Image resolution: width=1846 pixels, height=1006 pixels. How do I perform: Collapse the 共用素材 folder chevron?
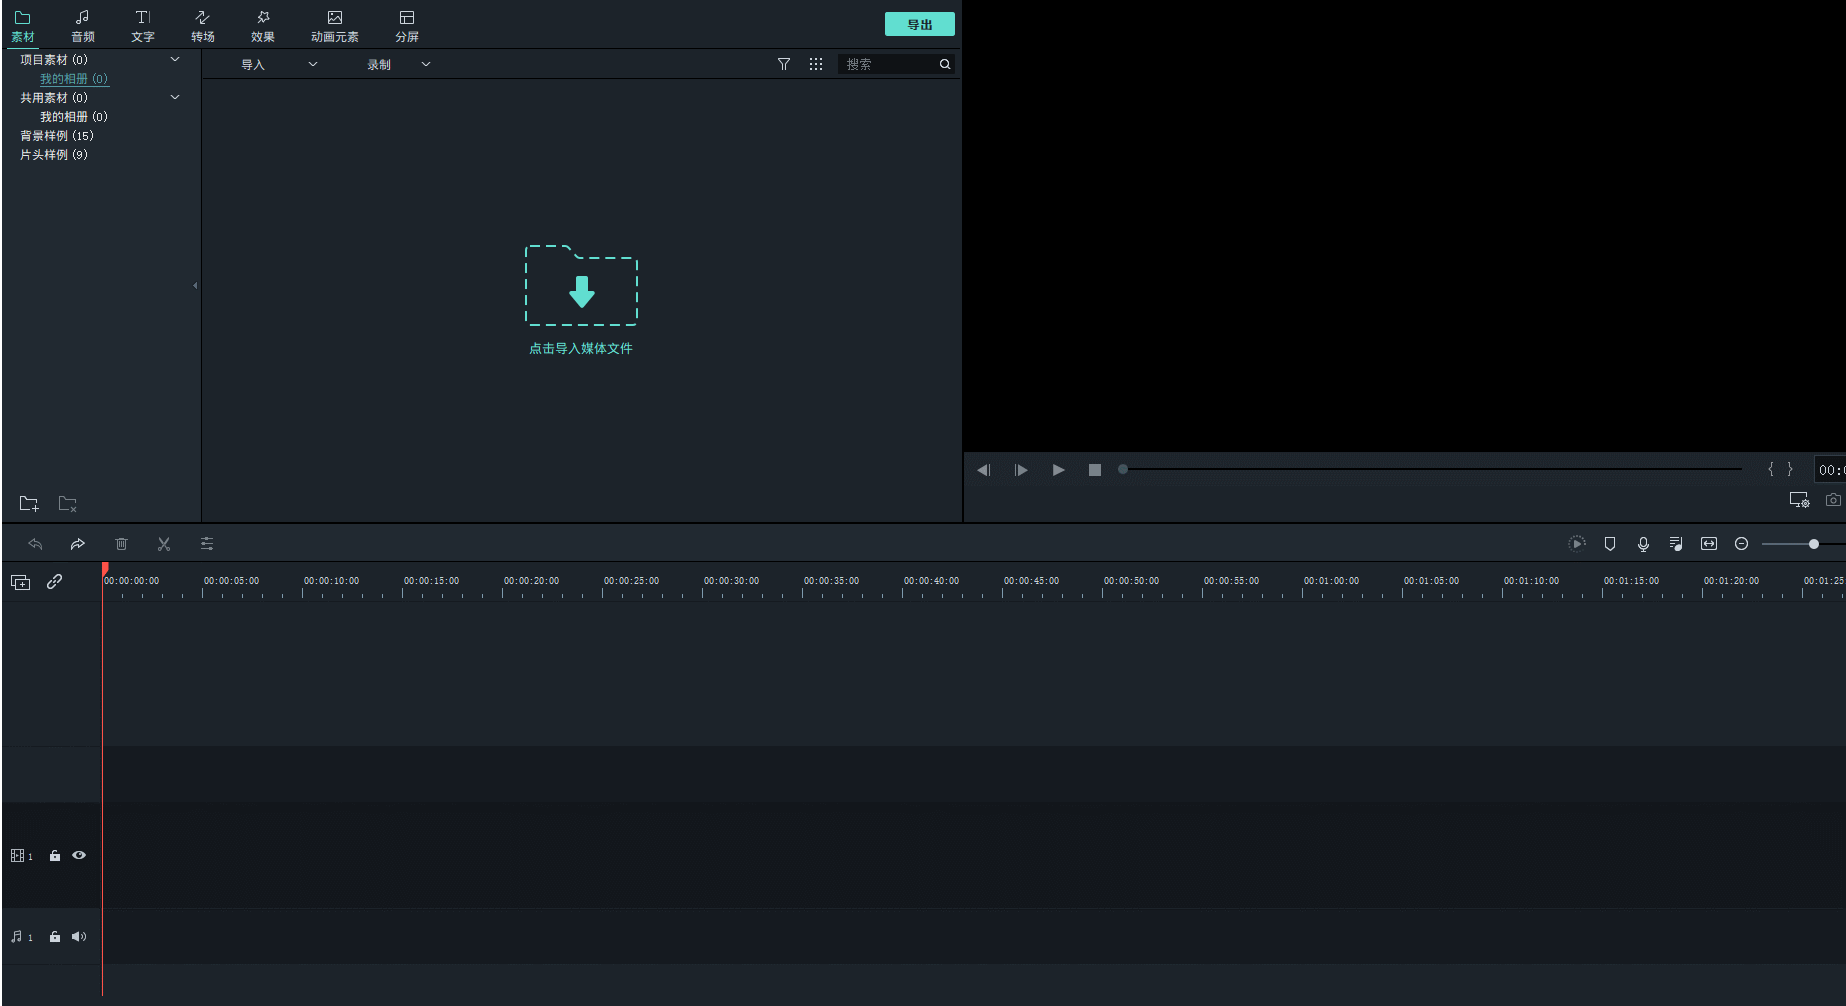pos(175,97)
